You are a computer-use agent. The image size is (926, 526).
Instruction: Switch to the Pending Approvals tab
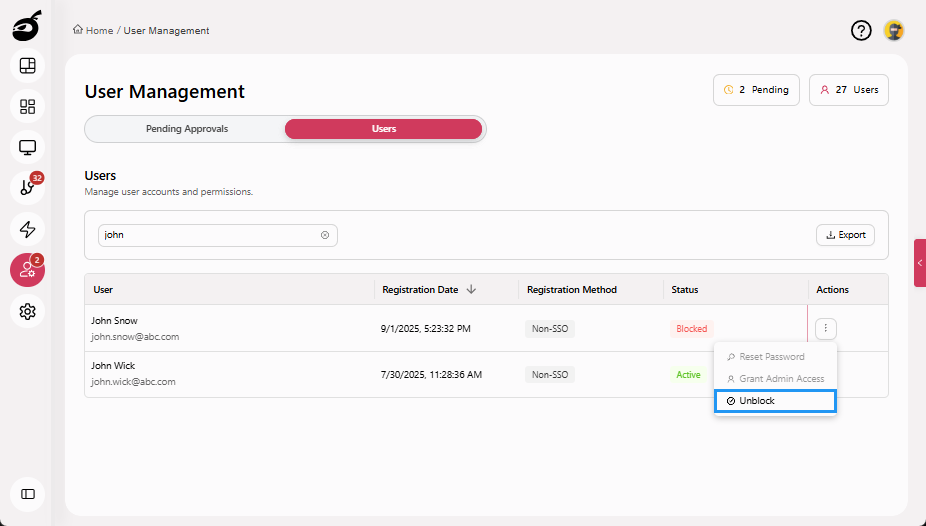(x=187, y=129)
